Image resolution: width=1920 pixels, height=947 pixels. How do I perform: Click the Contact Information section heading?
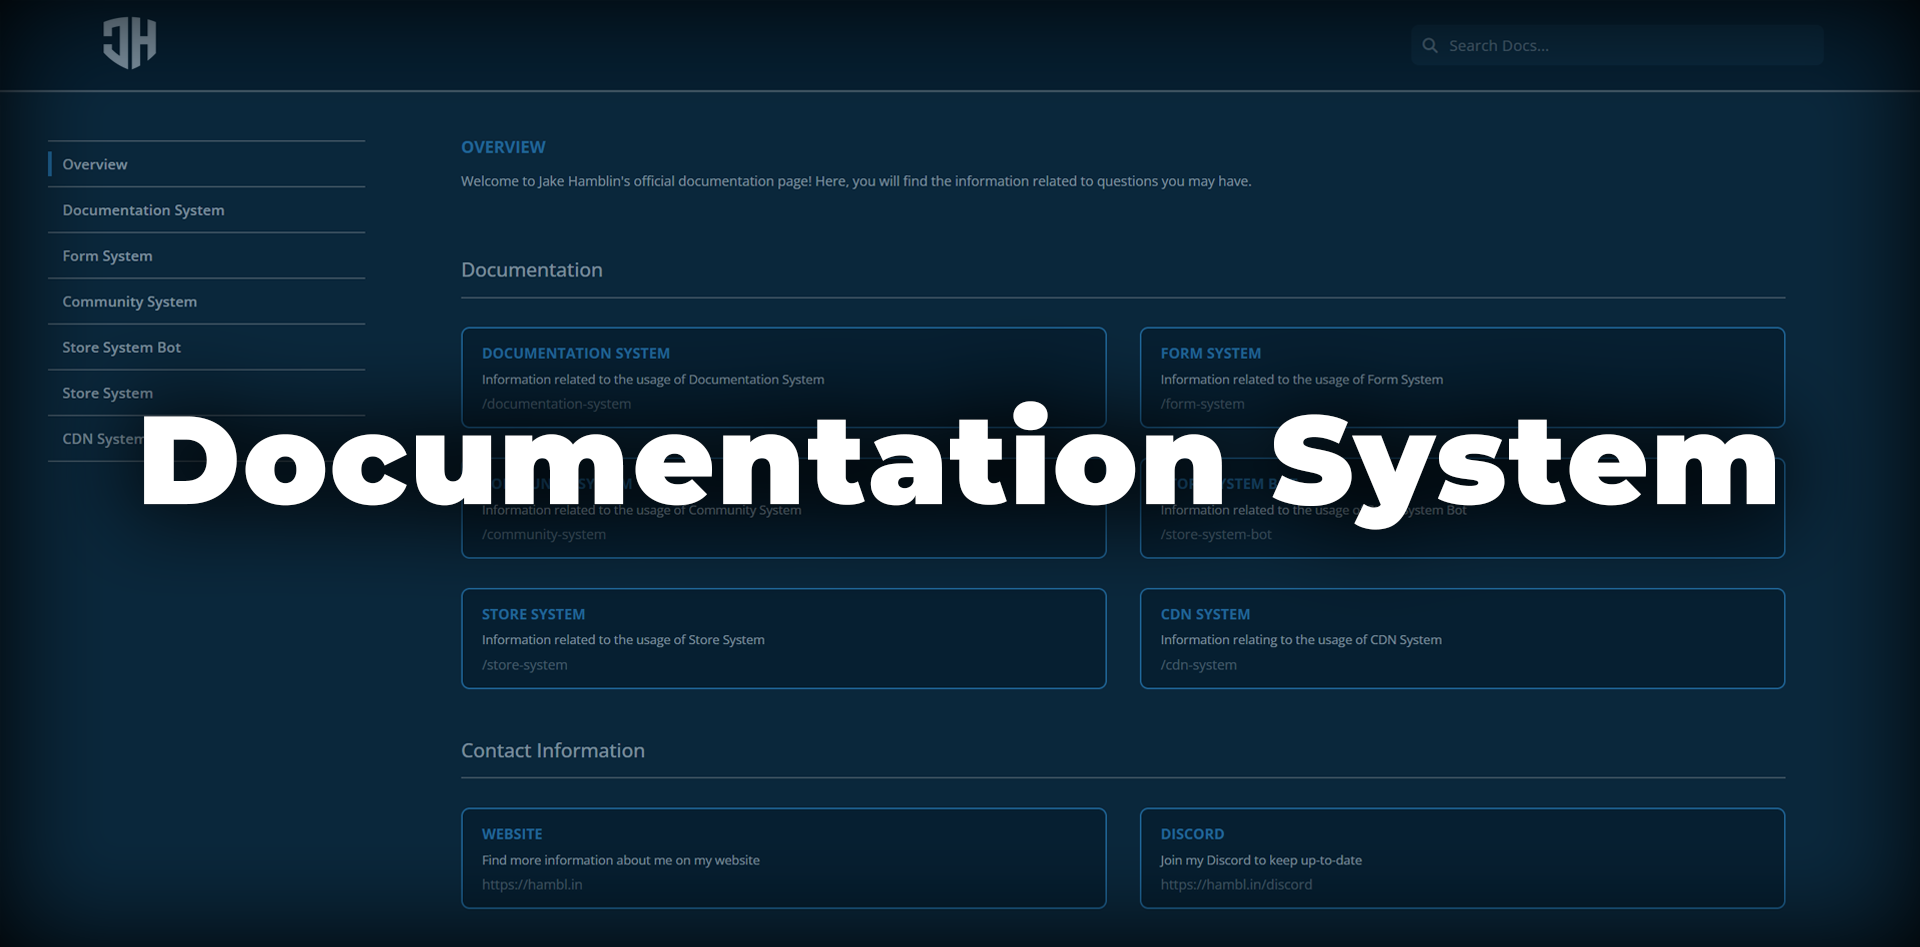tap(552, 750)
